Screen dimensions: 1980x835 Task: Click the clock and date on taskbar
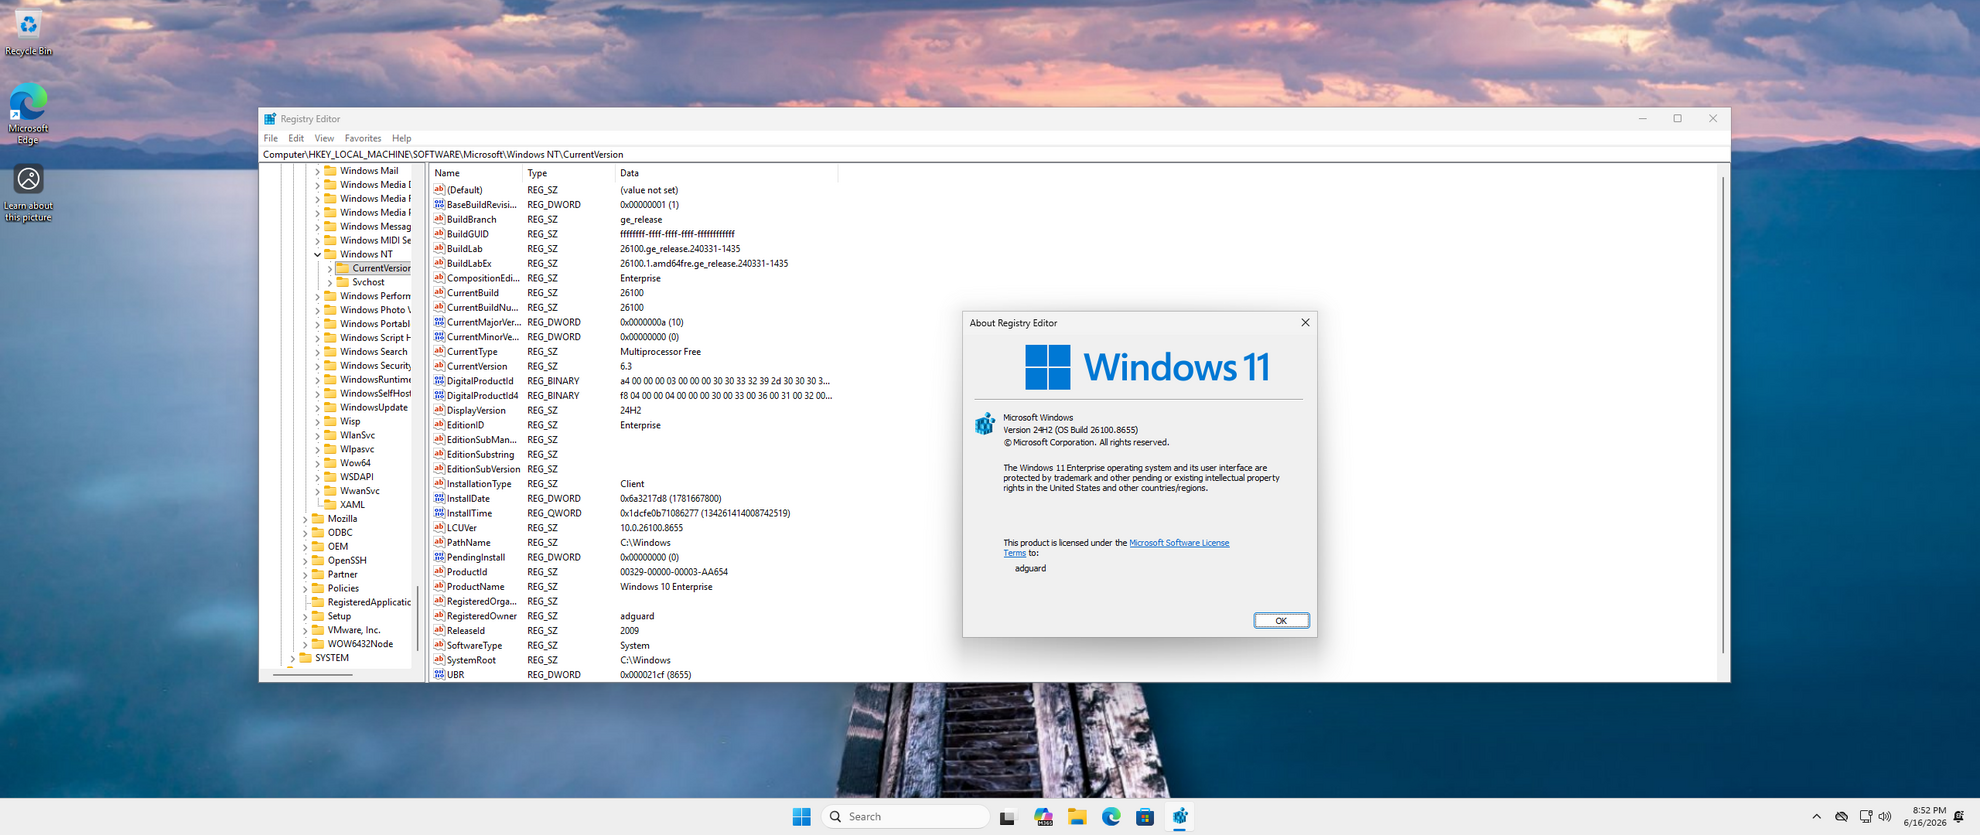(x=1925, y=817)
